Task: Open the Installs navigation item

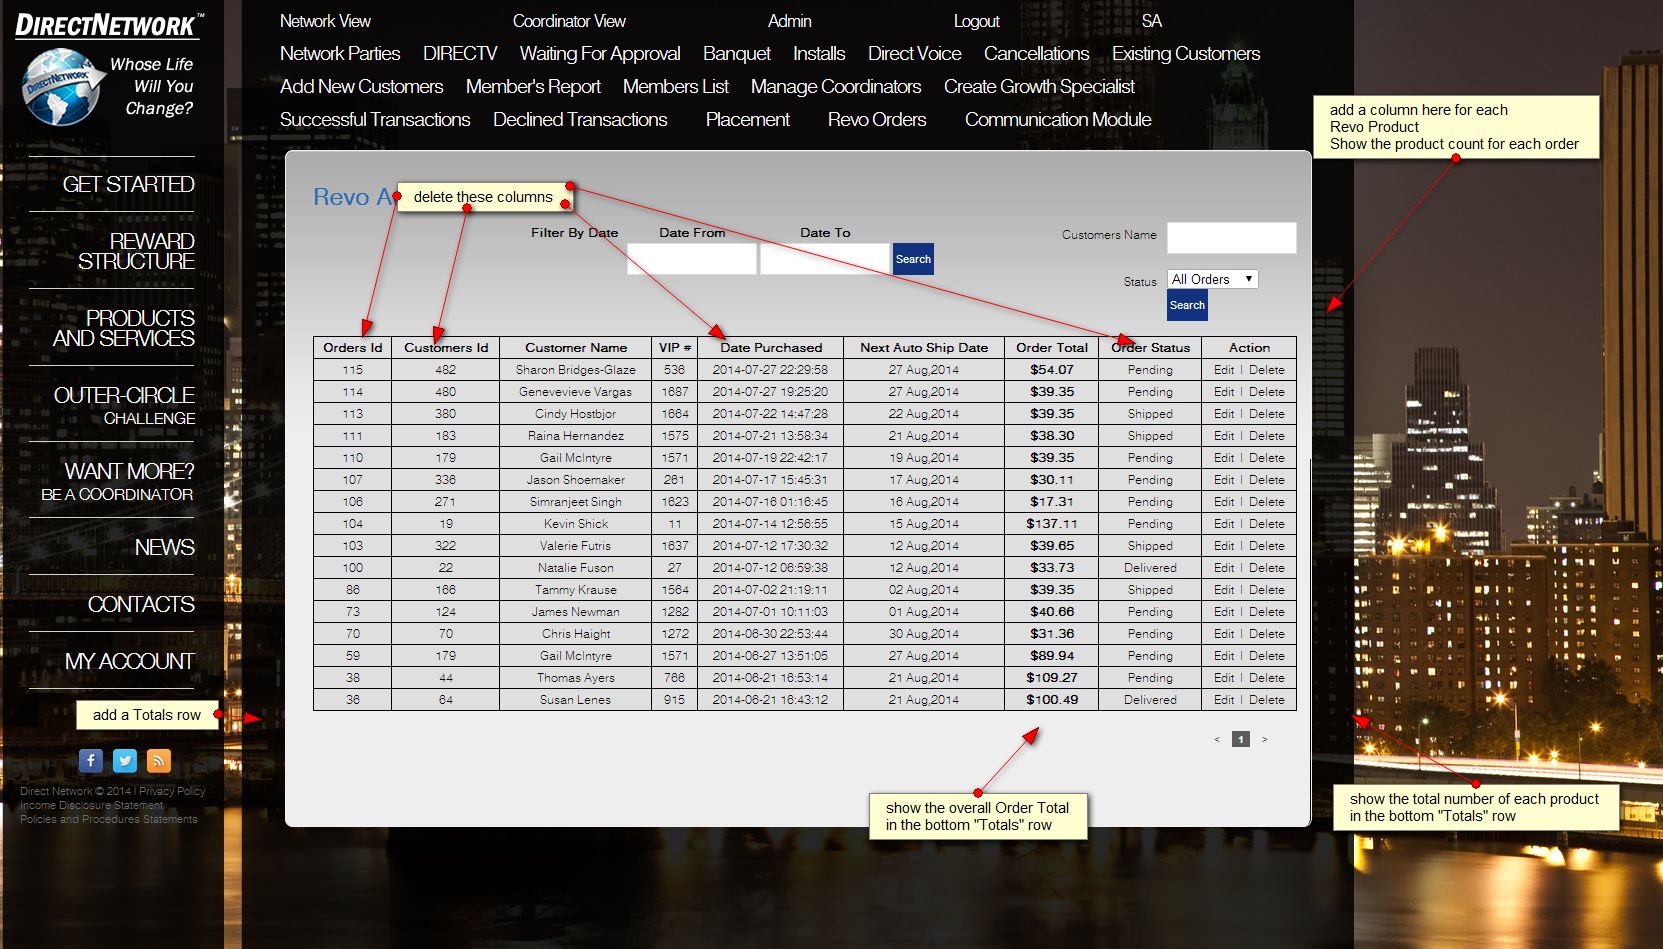Action: click(x=819, y=54)
